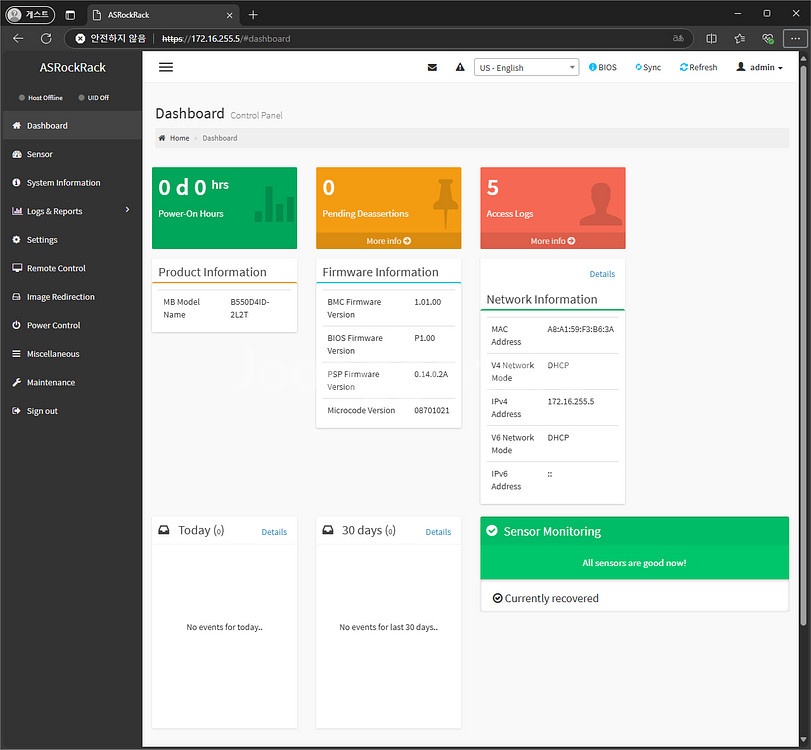Viewport: 811px width, 750px height.
Task: Refresh the dashboard page
Action: 698,68
